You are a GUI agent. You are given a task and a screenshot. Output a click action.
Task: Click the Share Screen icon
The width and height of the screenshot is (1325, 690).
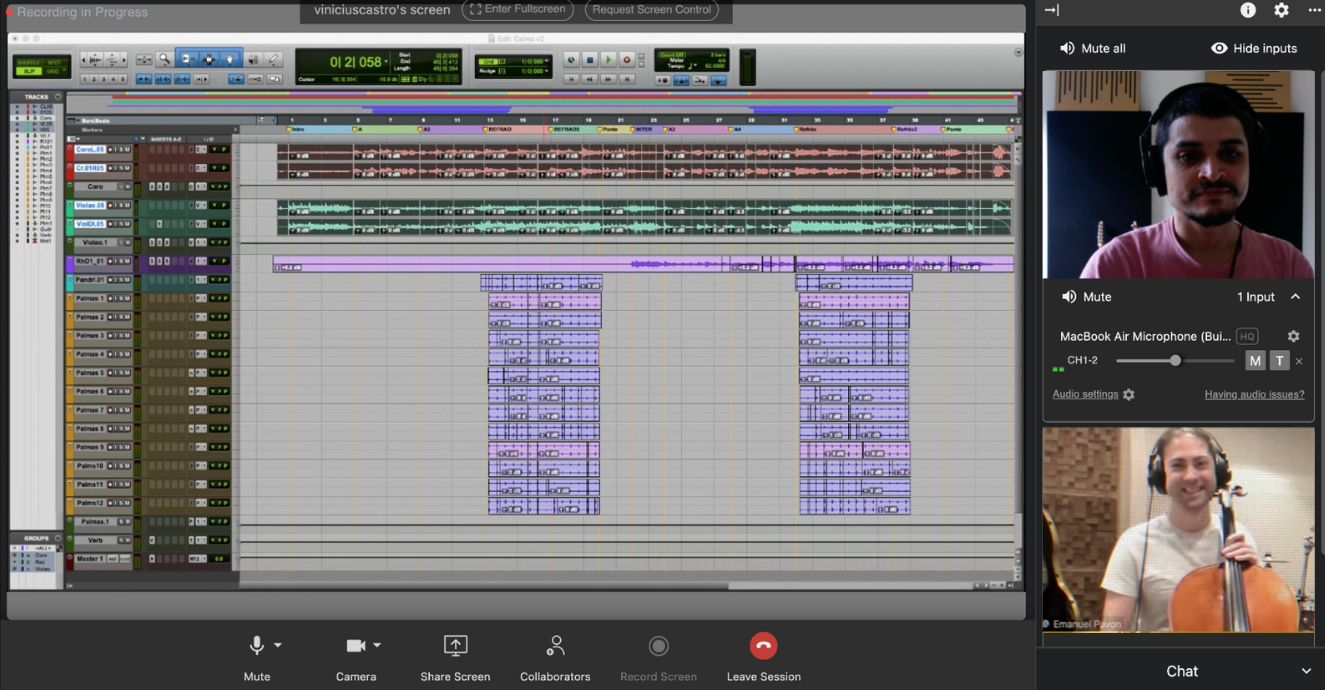[x=455, y=645]
